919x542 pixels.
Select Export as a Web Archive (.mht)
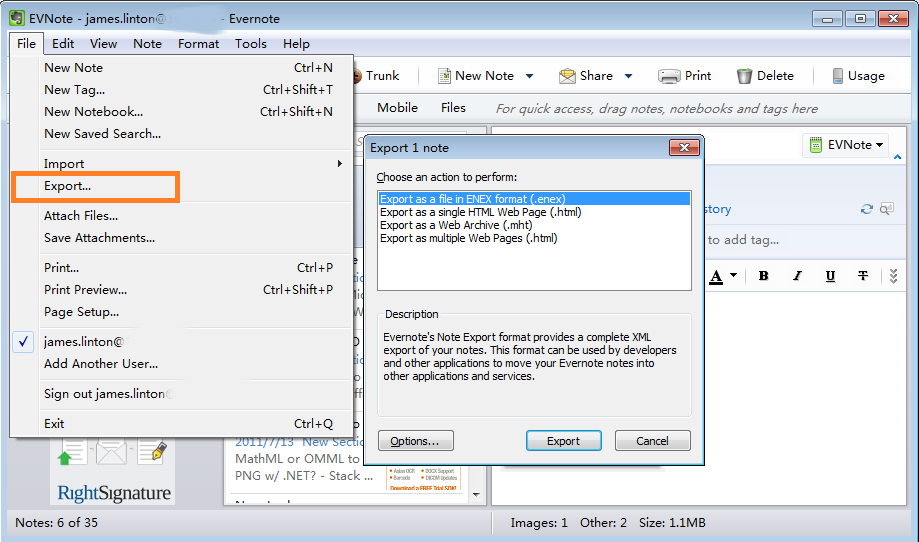coord(534,225)
